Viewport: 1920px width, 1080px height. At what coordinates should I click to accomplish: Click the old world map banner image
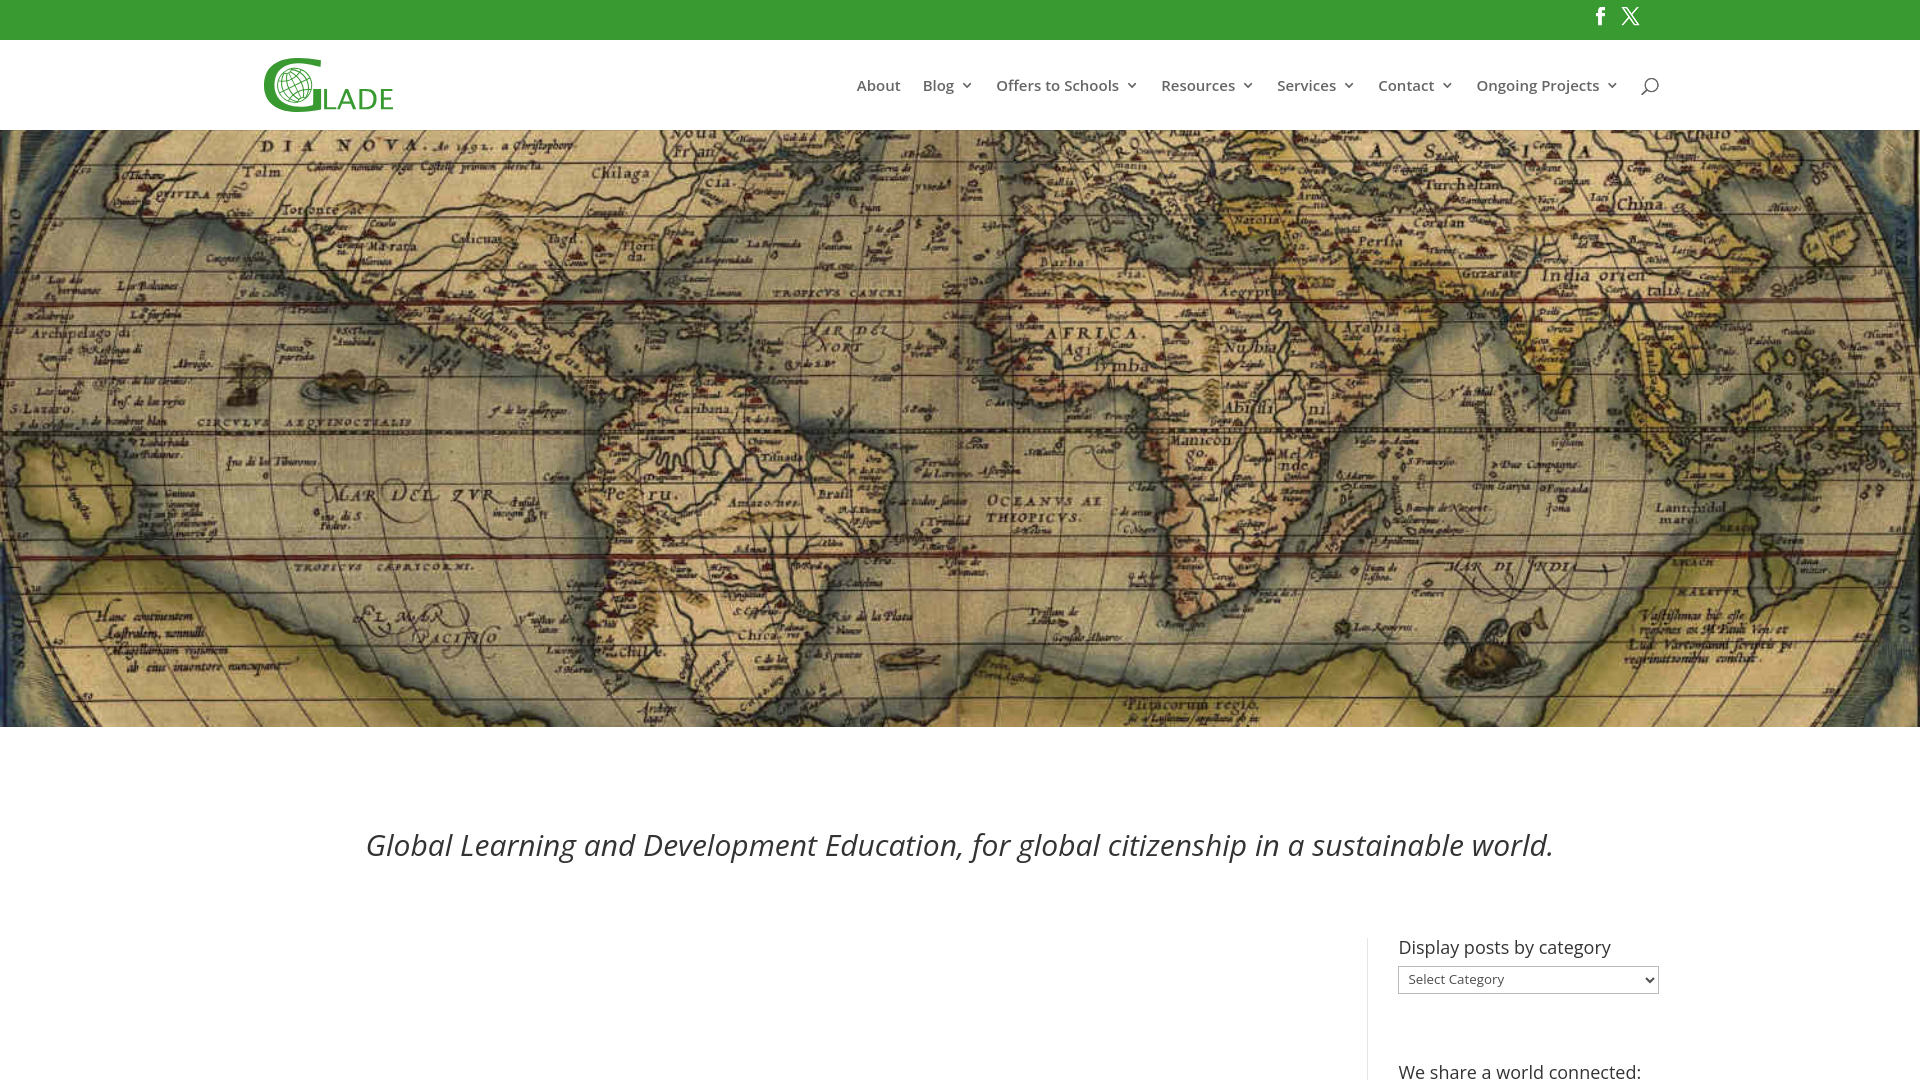point(960,428)
